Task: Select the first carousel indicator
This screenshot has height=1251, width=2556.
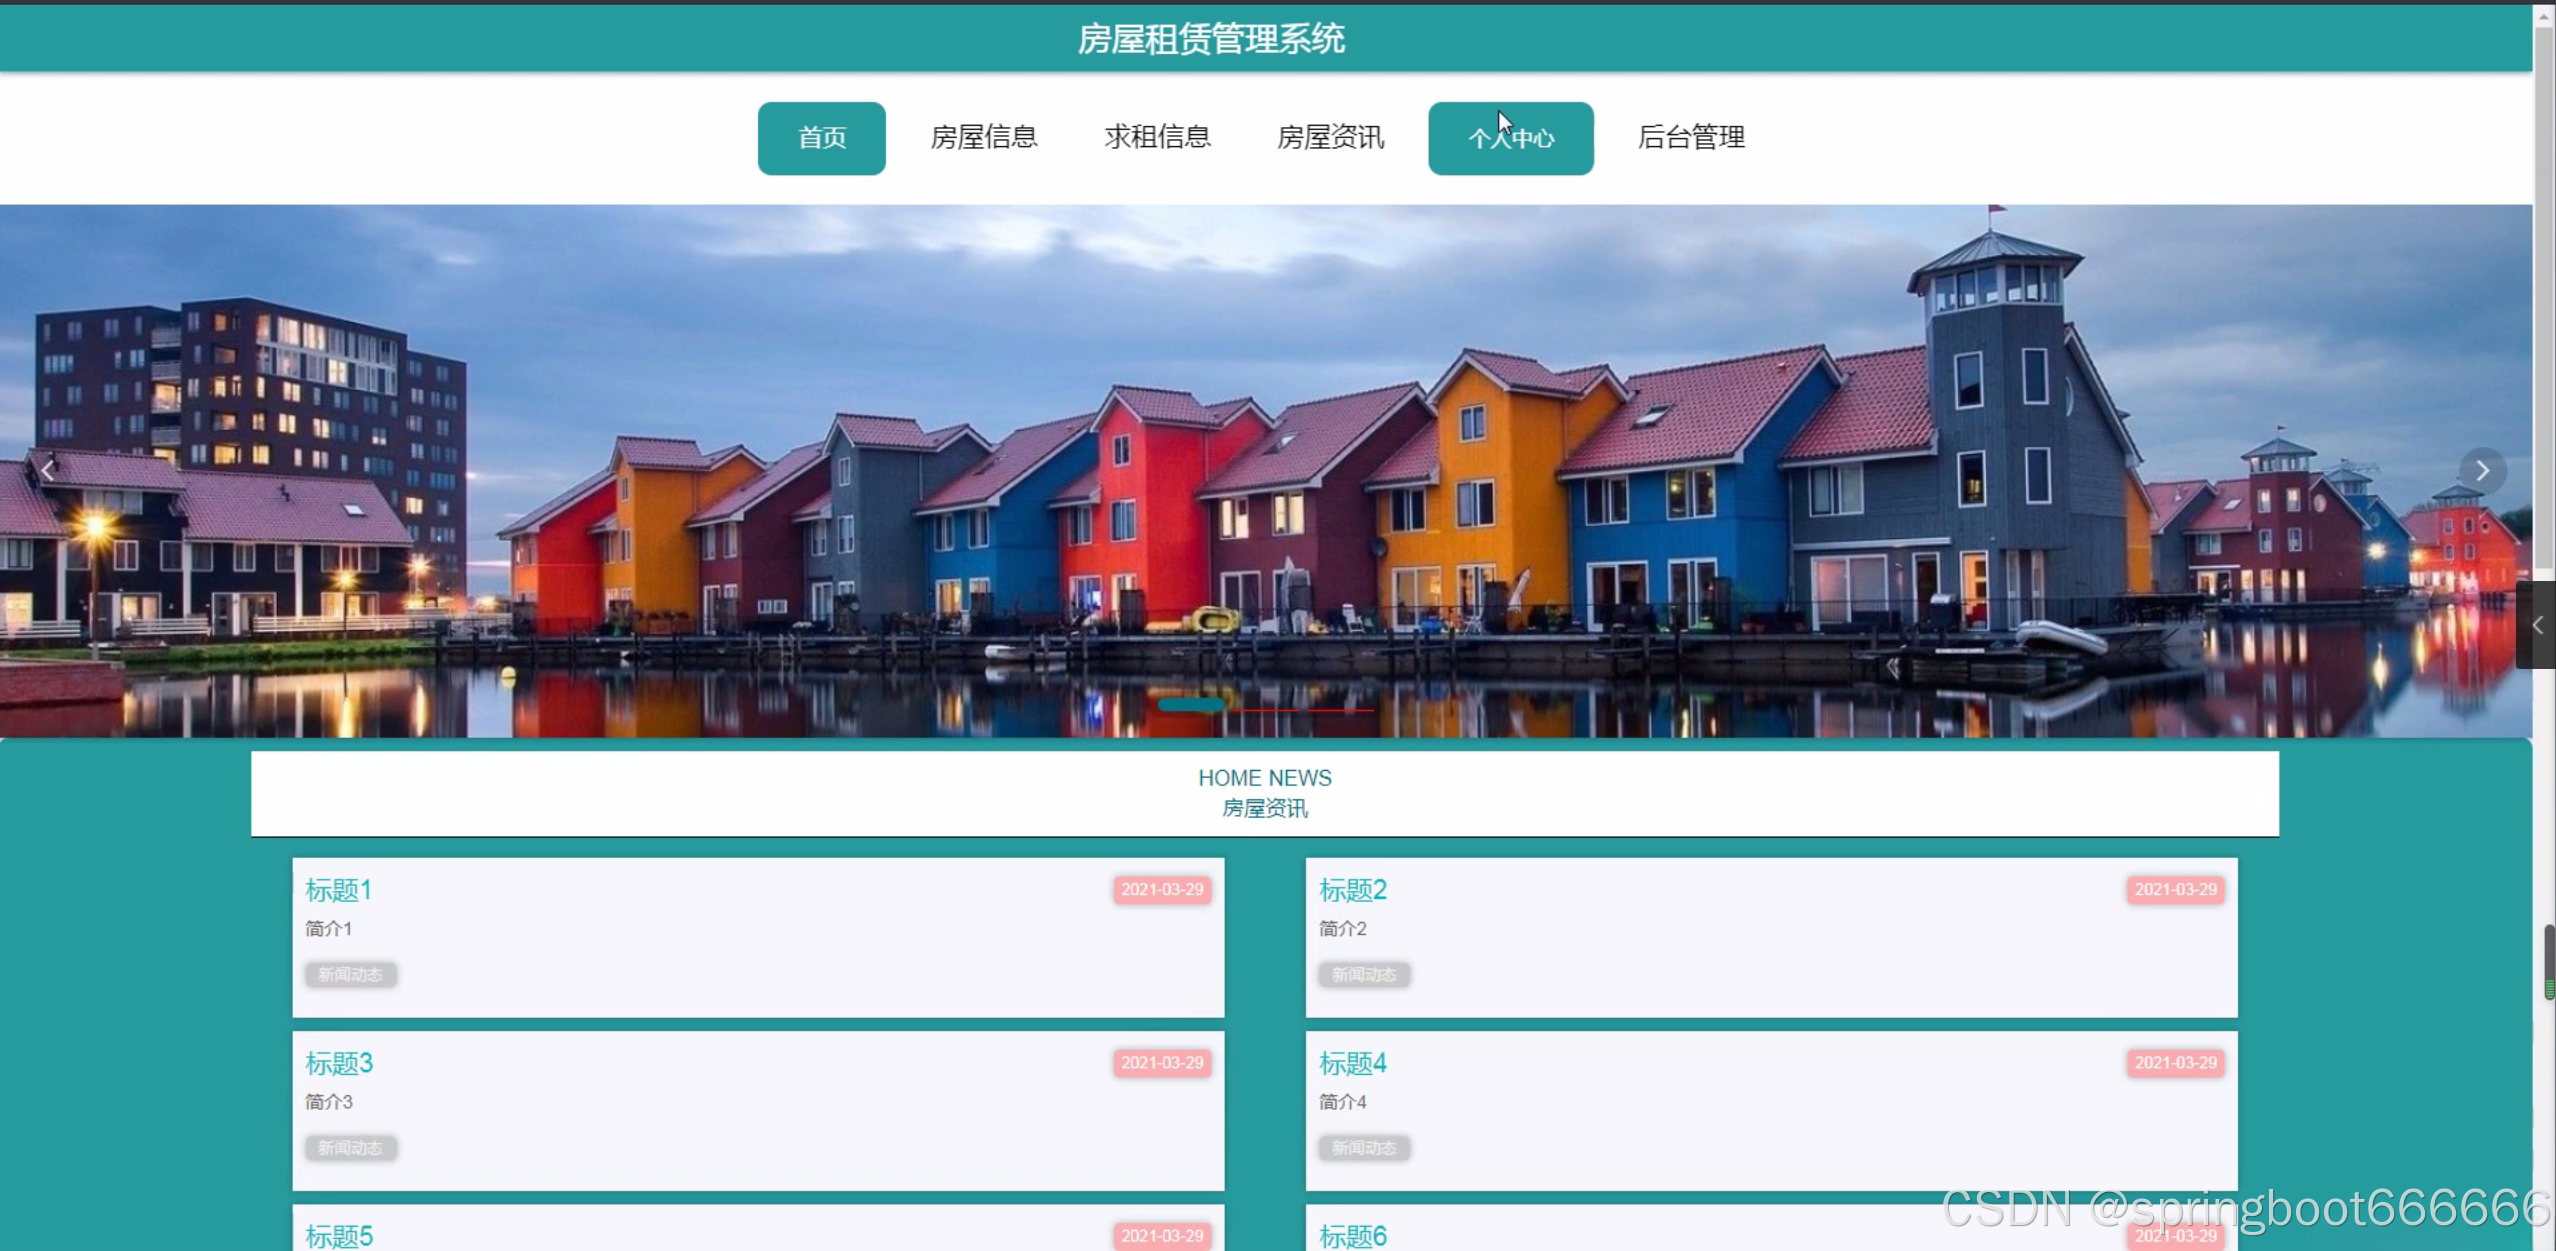Action: point(1190,706)
